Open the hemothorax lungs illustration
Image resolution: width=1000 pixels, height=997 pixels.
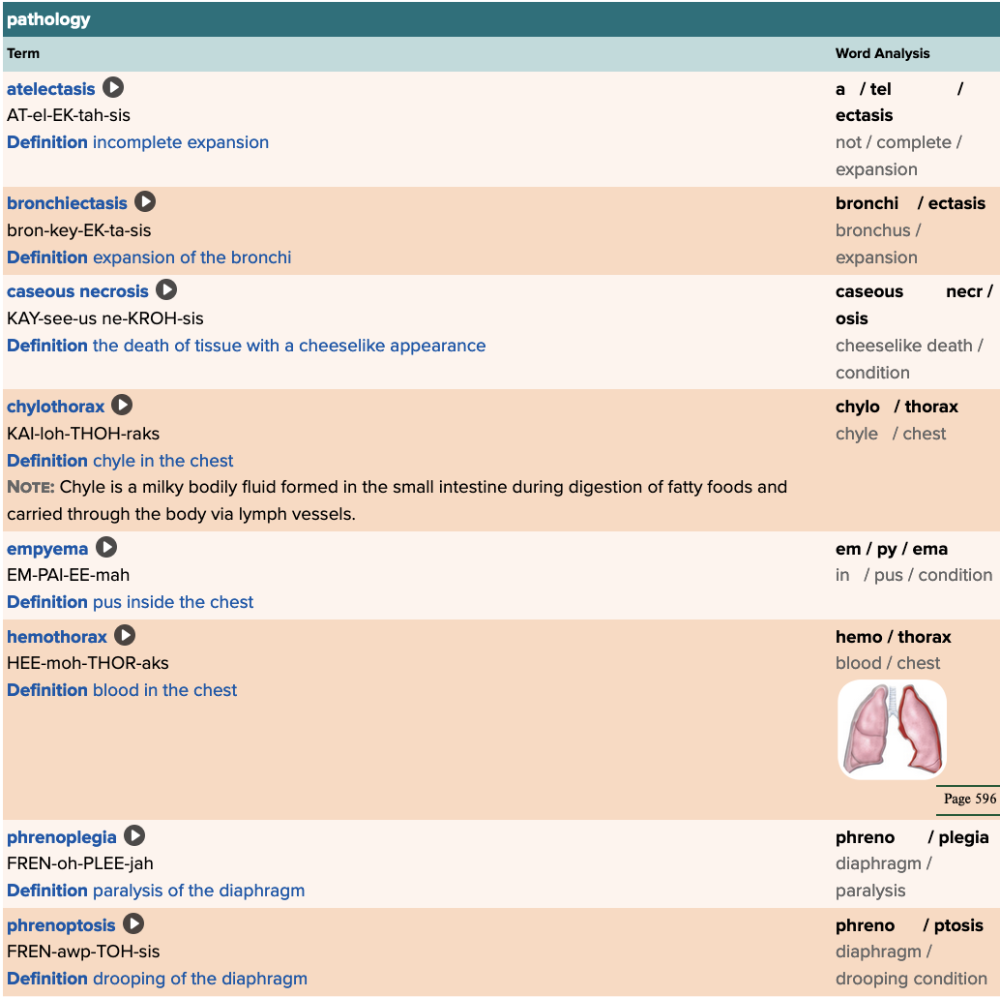click(892, 729)
